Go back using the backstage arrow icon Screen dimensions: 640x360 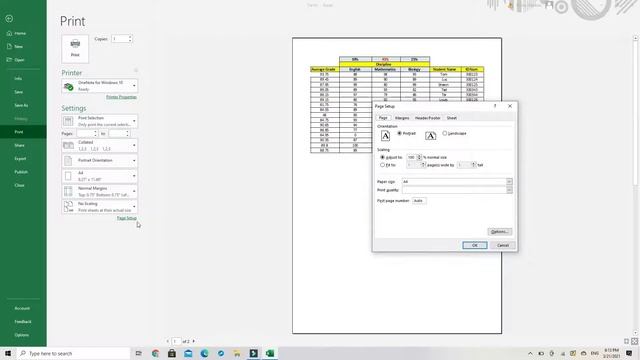pos(9,19)
